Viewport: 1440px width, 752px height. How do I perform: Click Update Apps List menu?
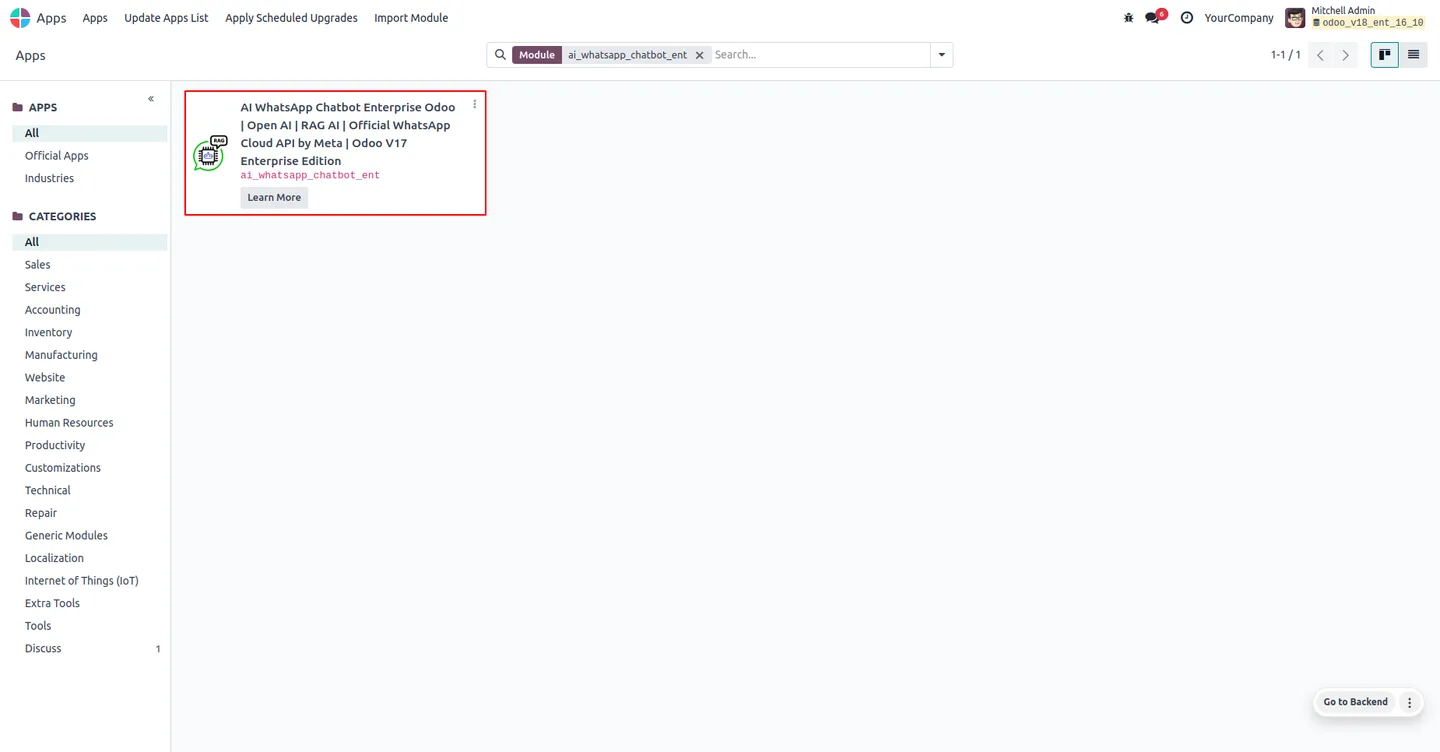[x=166, y=18]
